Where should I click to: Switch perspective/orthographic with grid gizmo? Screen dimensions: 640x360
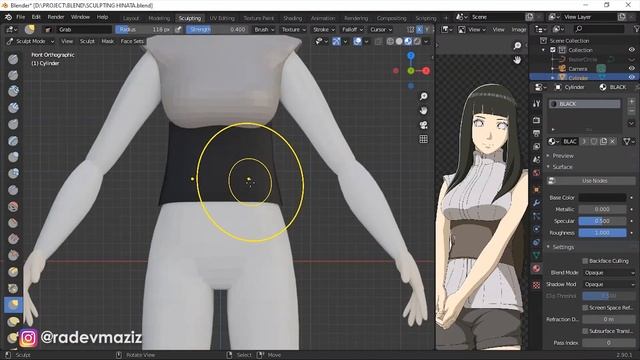[x=424, y=139]
